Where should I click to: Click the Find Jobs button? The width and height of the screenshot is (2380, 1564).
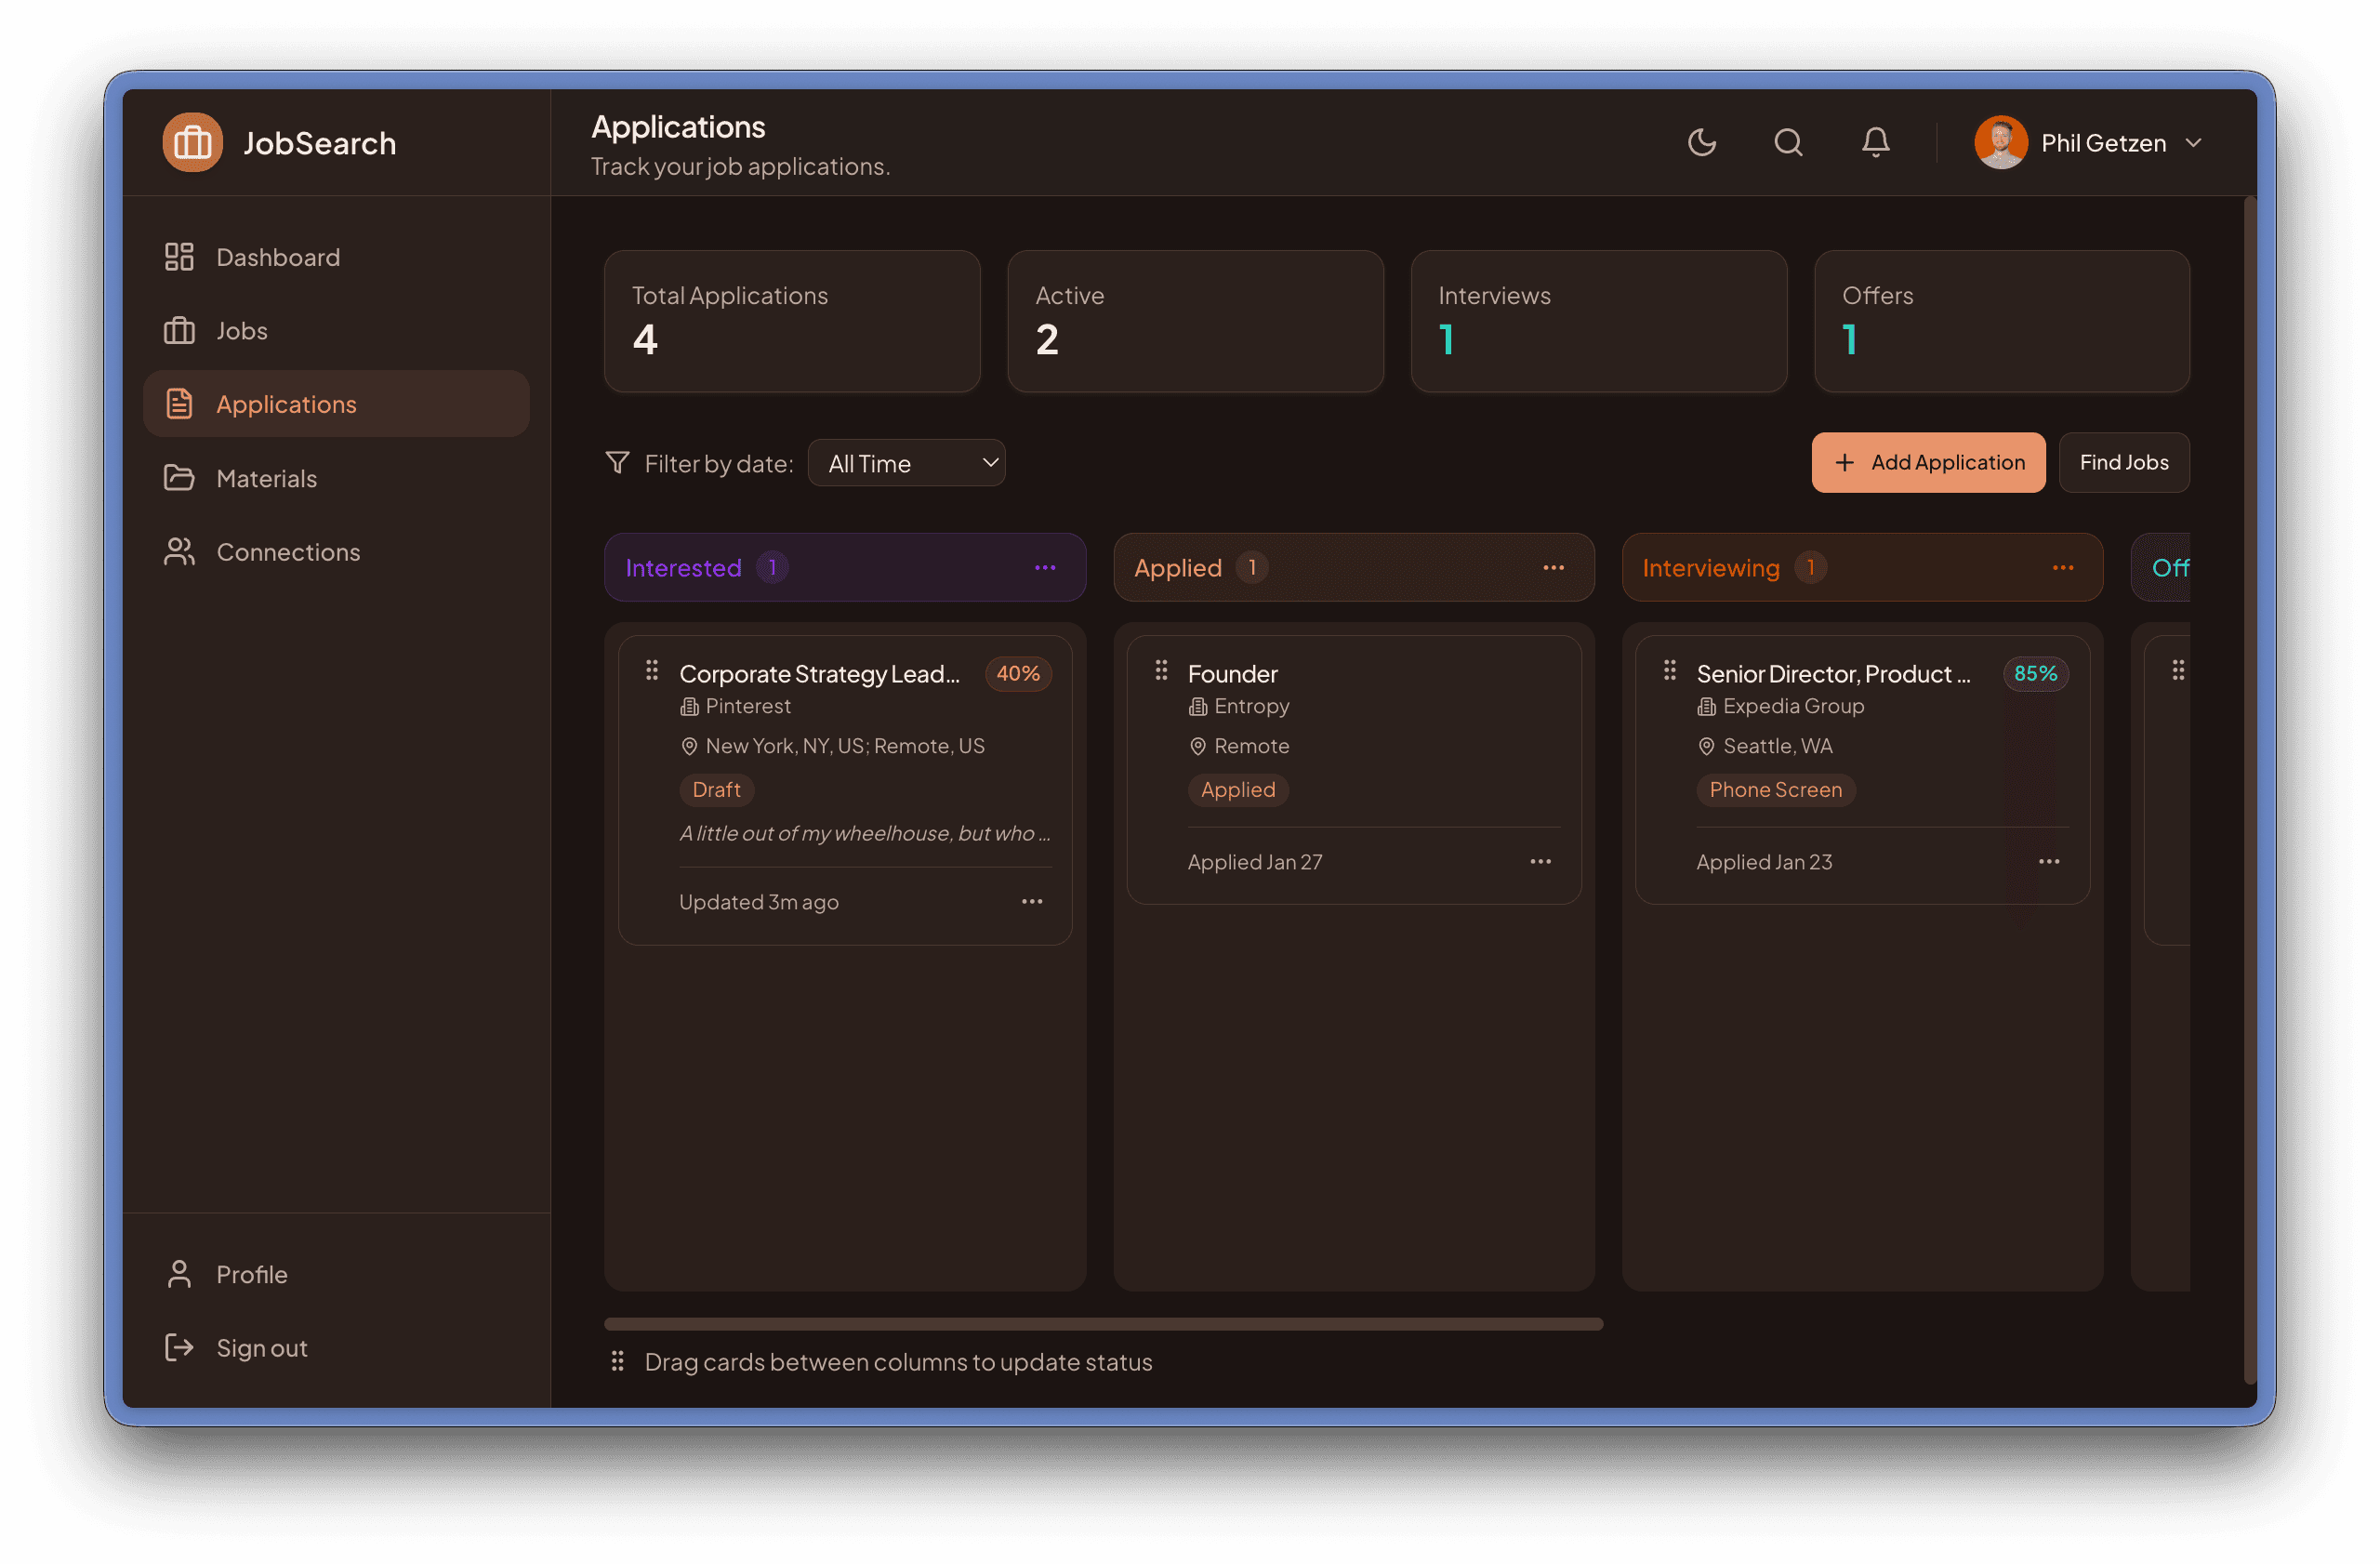(x=2124, y=462)
